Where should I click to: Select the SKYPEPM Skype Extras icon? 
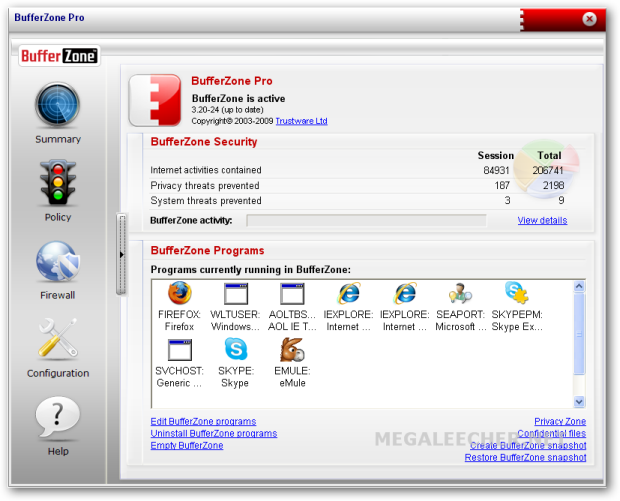point(516,293)
